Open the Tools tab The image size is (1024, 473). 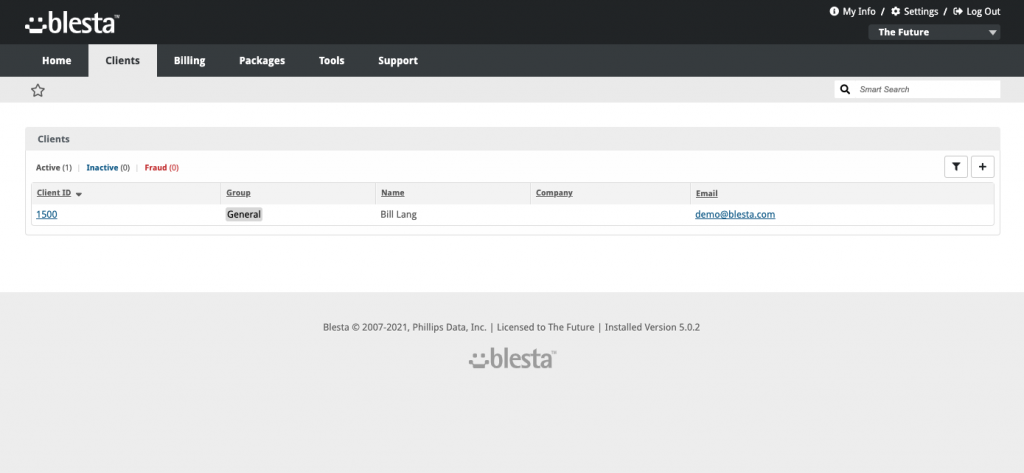[x=332, y=61]
